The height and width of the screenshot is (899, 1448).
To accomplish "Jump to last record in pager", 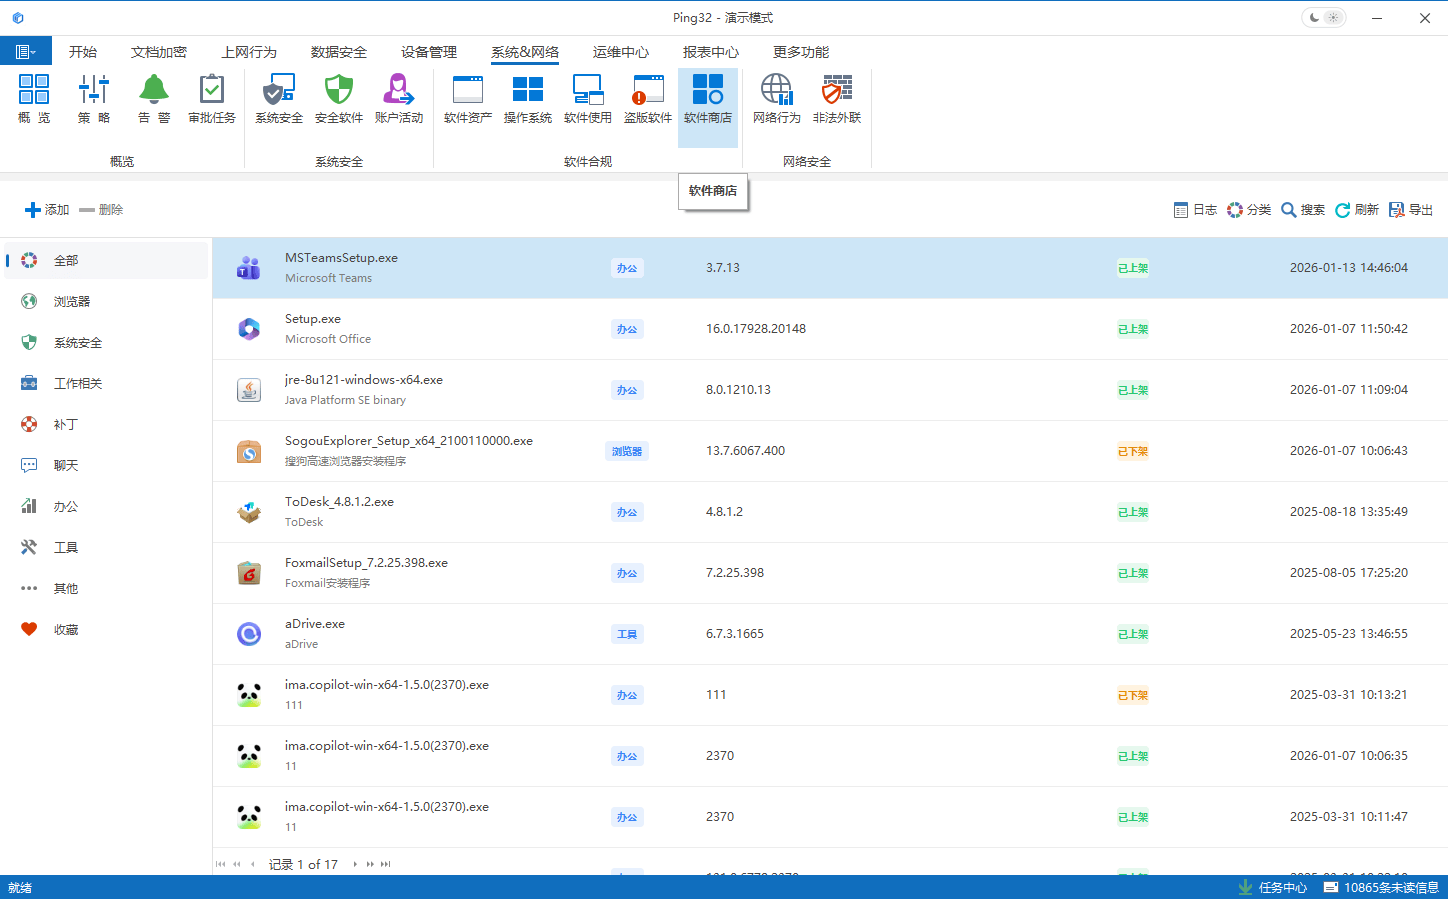I will [386, 864].
